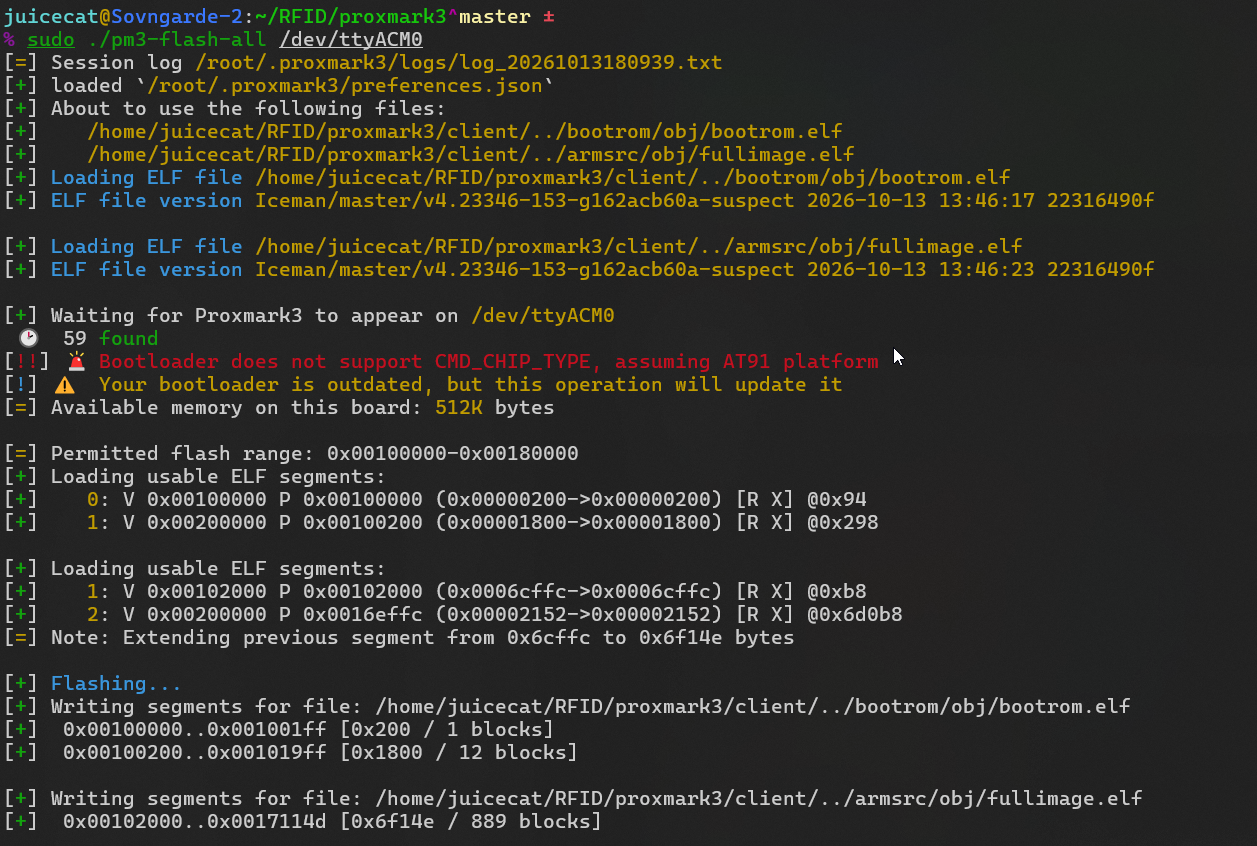Viewport: 1257px width, 846px height.
Task: Click the session log file path
Action: pyautogui.click(x=458, y=62)
